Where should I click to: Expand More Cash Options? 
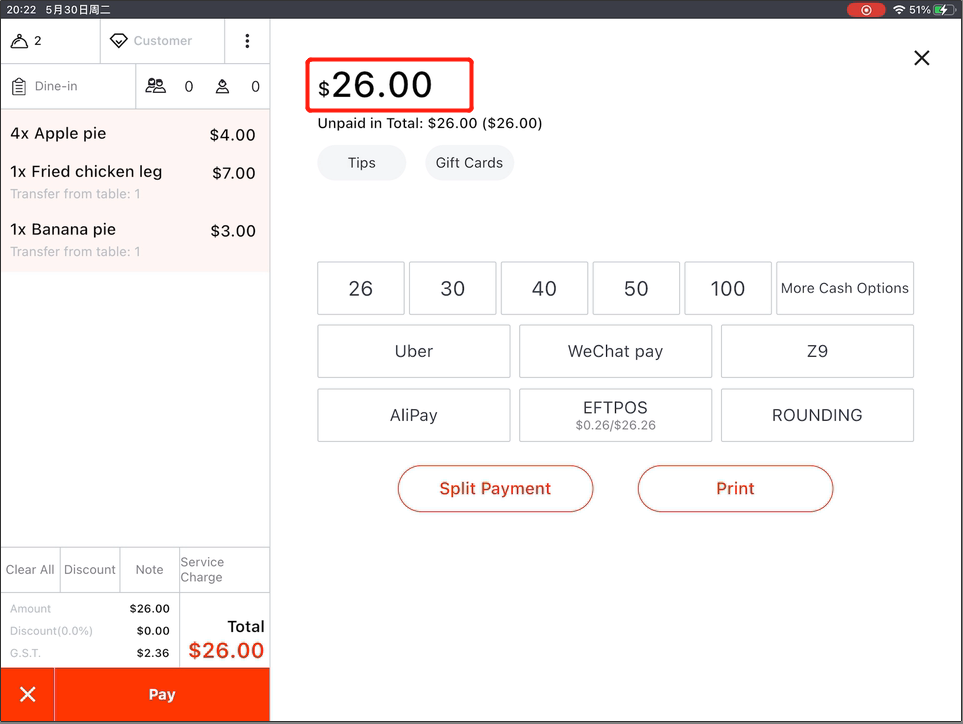click(x=844, y=288)
